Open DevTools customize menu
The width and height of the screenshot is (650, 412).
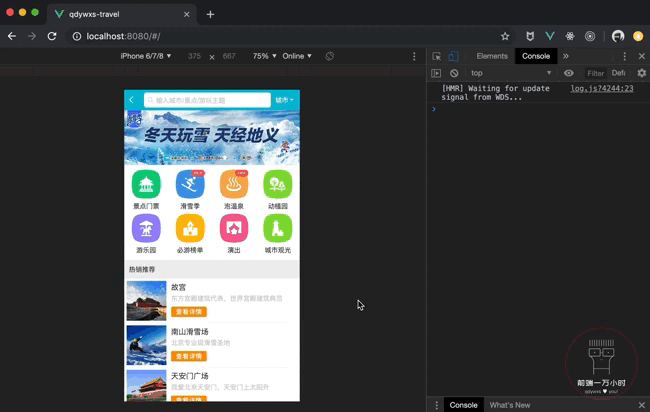point(624,56)
